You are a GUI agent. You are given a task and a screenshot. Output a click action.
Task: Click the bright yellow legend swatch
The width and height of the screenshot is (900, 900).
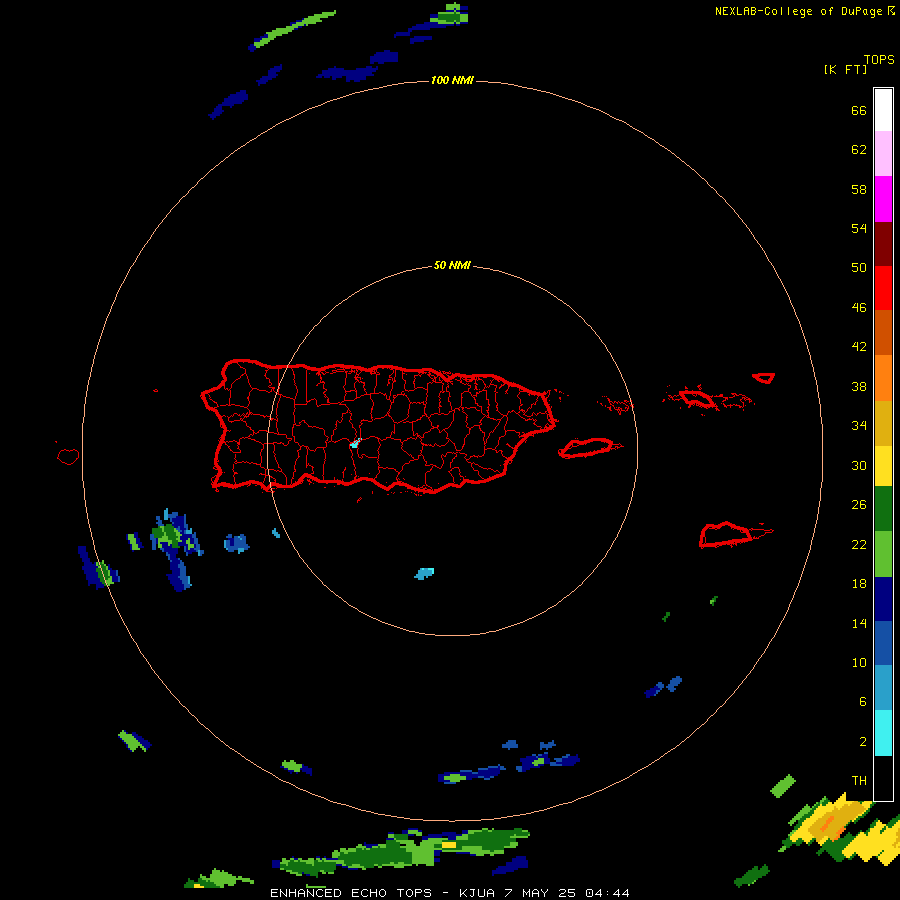[883, 466]
